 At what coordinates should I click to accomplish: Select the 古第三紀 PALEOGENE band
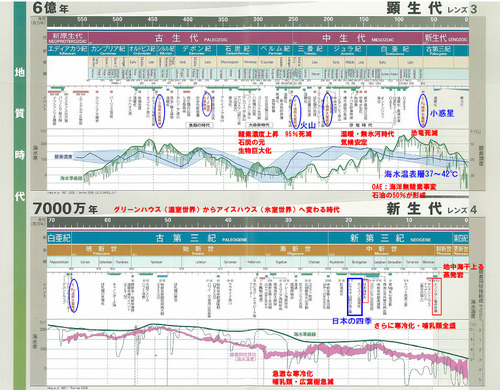[200, 238]
